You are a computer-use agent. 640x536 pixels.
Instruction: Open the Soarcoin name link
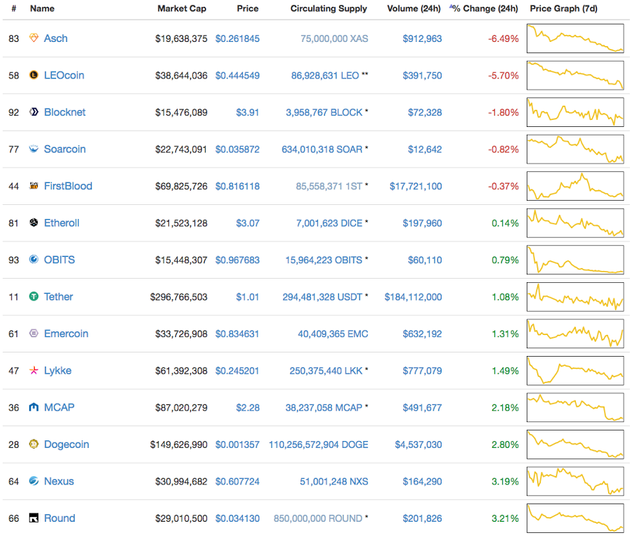pos(65,149)
